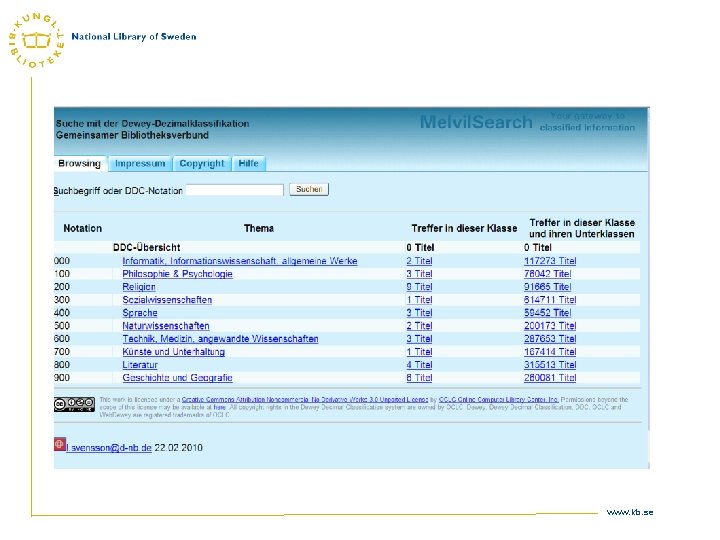Image resolution: width=720 pixels, height=540 pixels.
Task: Click the 4 Titel link for Literatur row
Action: coord(419,365)
